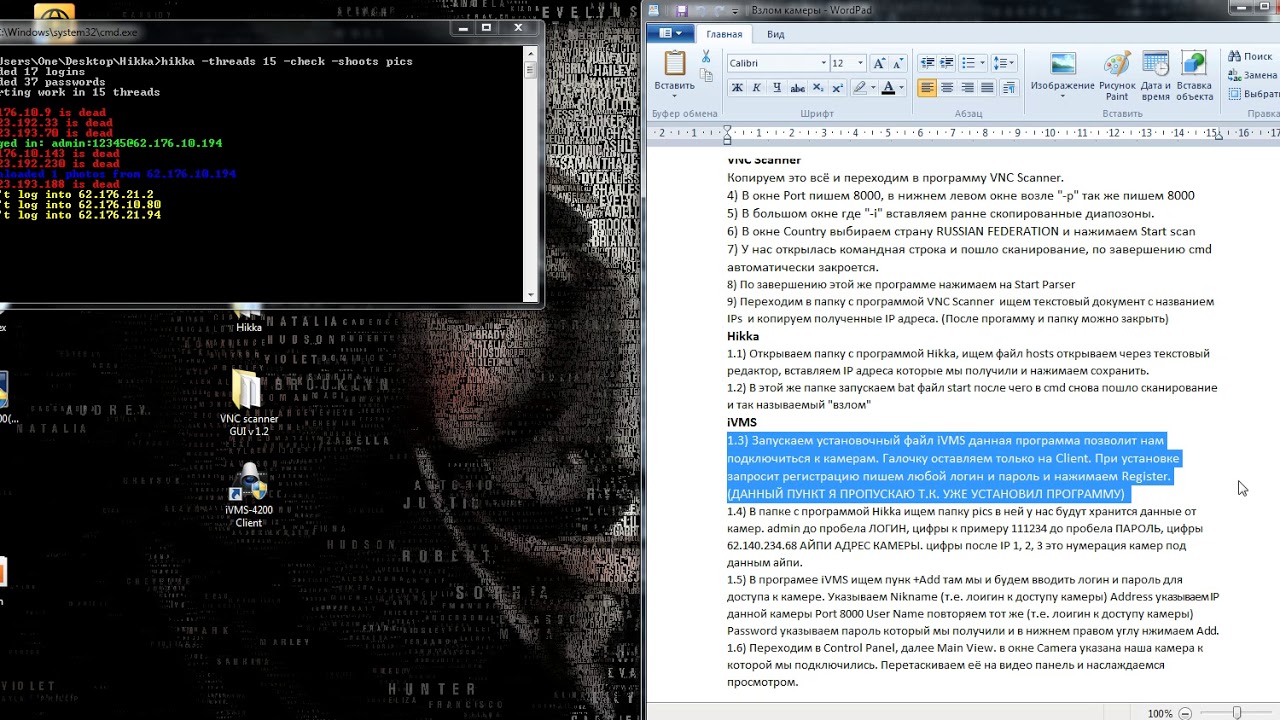Image resolution: width=1280 pixels, height=720 pixels.
Task: Click the cmd.exe scrollbar down arrow
Action: coord(531,294)
